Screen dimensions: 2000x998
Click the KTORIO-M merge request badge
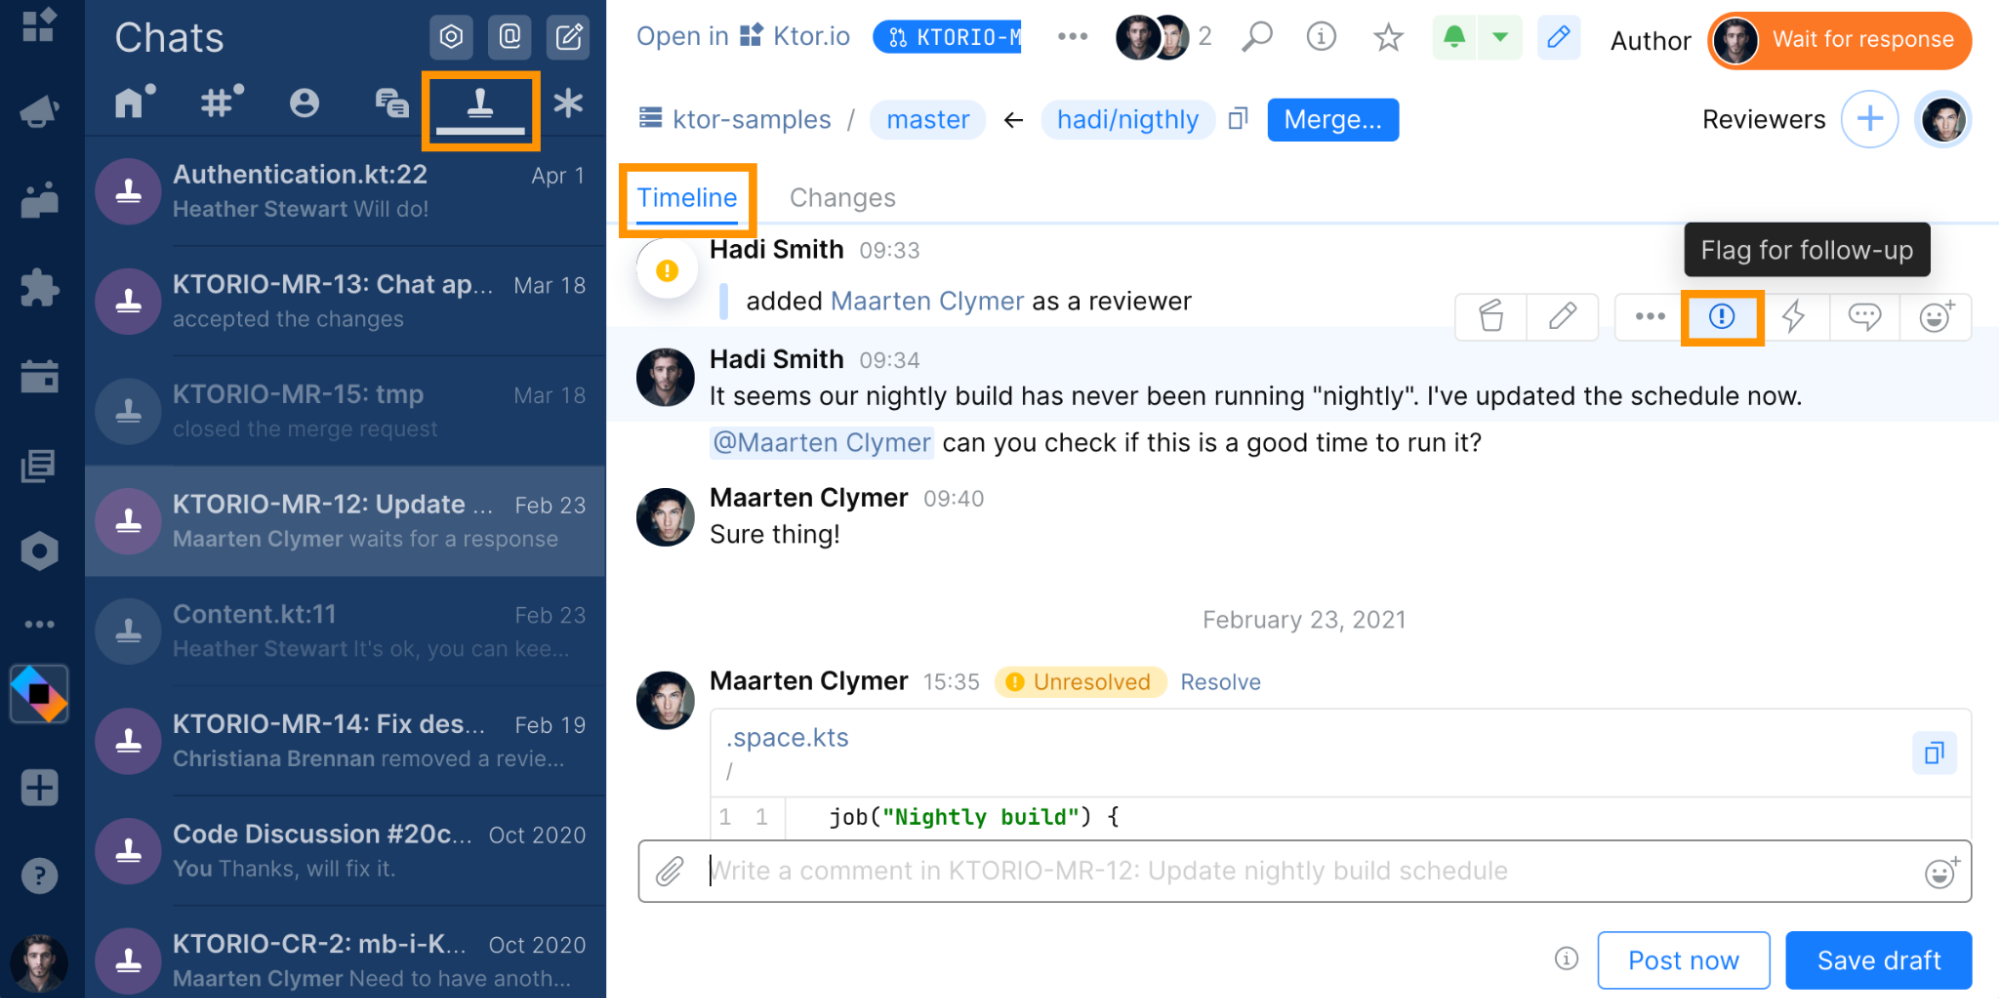[x=947, y=37]
